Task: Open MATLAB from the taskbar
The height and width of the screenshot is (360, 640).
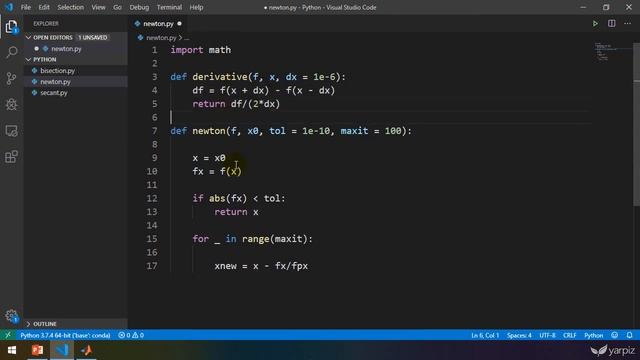Action: tap(86, 350)
